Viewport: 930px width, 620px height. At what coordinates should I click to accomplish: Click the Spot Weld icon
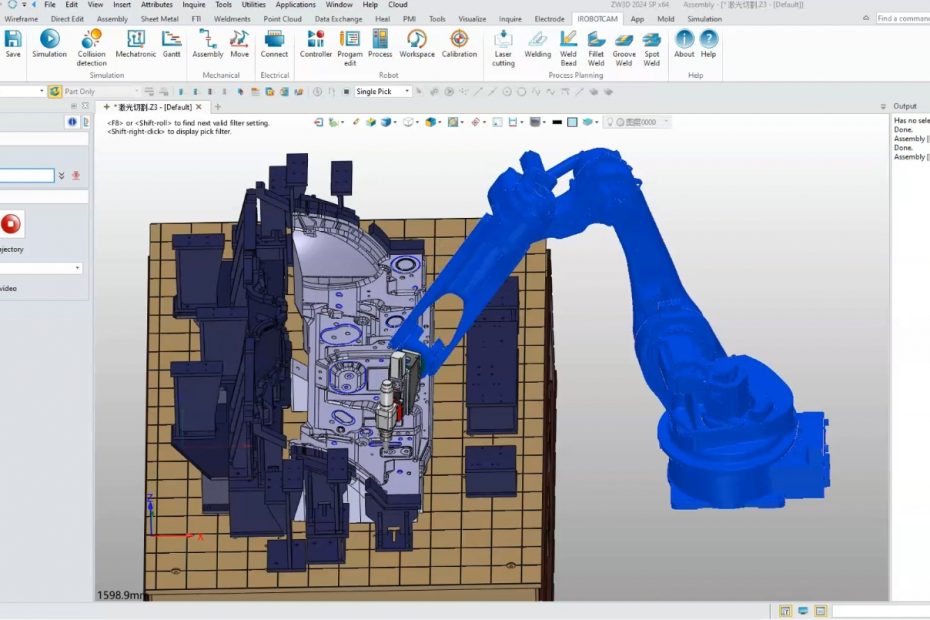(x=652, y=45)
